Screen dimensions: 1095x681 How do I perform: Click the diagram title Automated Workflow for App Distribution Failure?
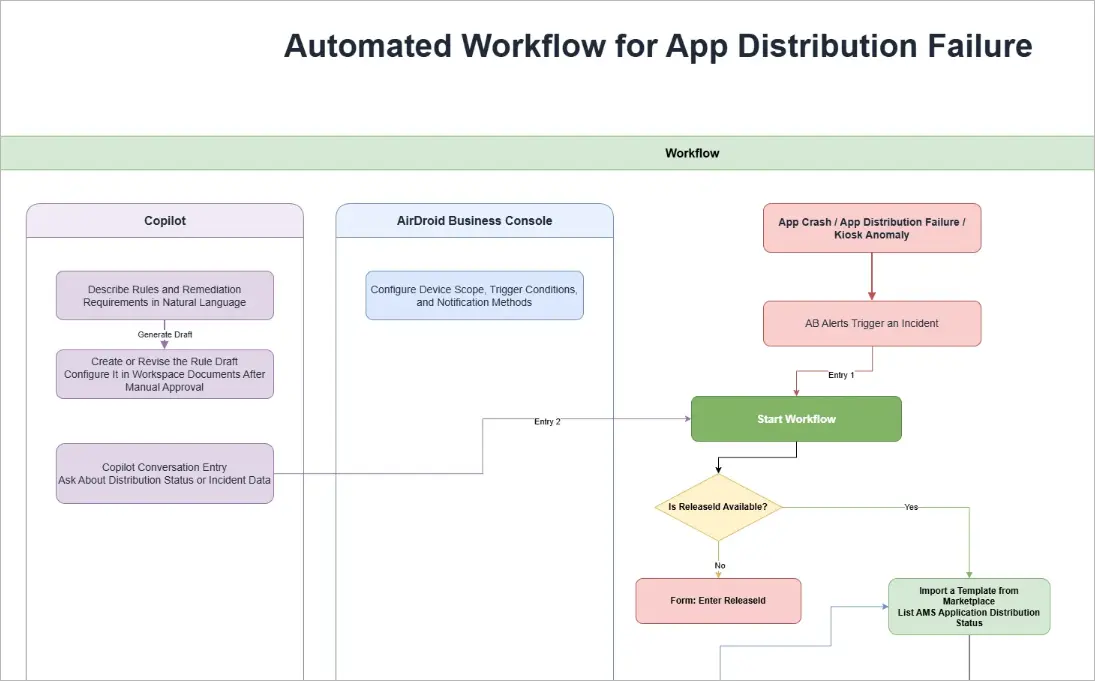tap(658, 46)
